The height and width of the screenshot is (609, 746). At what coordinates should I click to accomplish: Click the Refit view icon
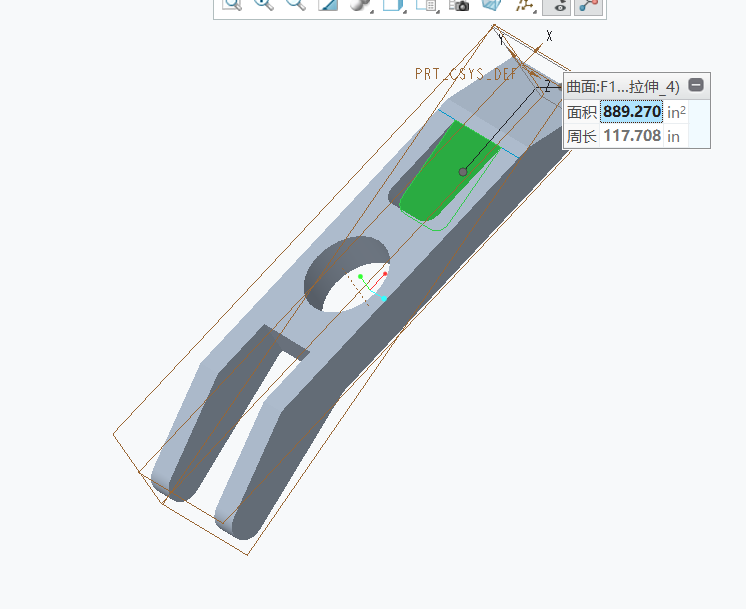232,5
